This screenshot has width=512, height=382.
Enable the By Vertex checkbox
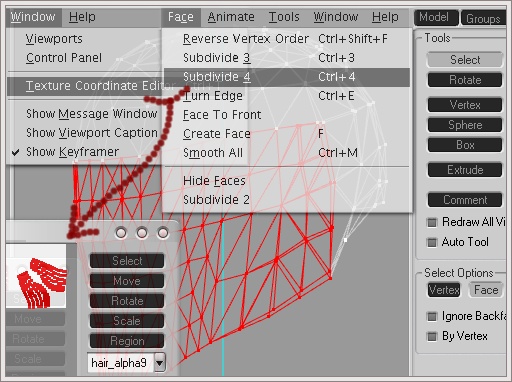[432, 336]
